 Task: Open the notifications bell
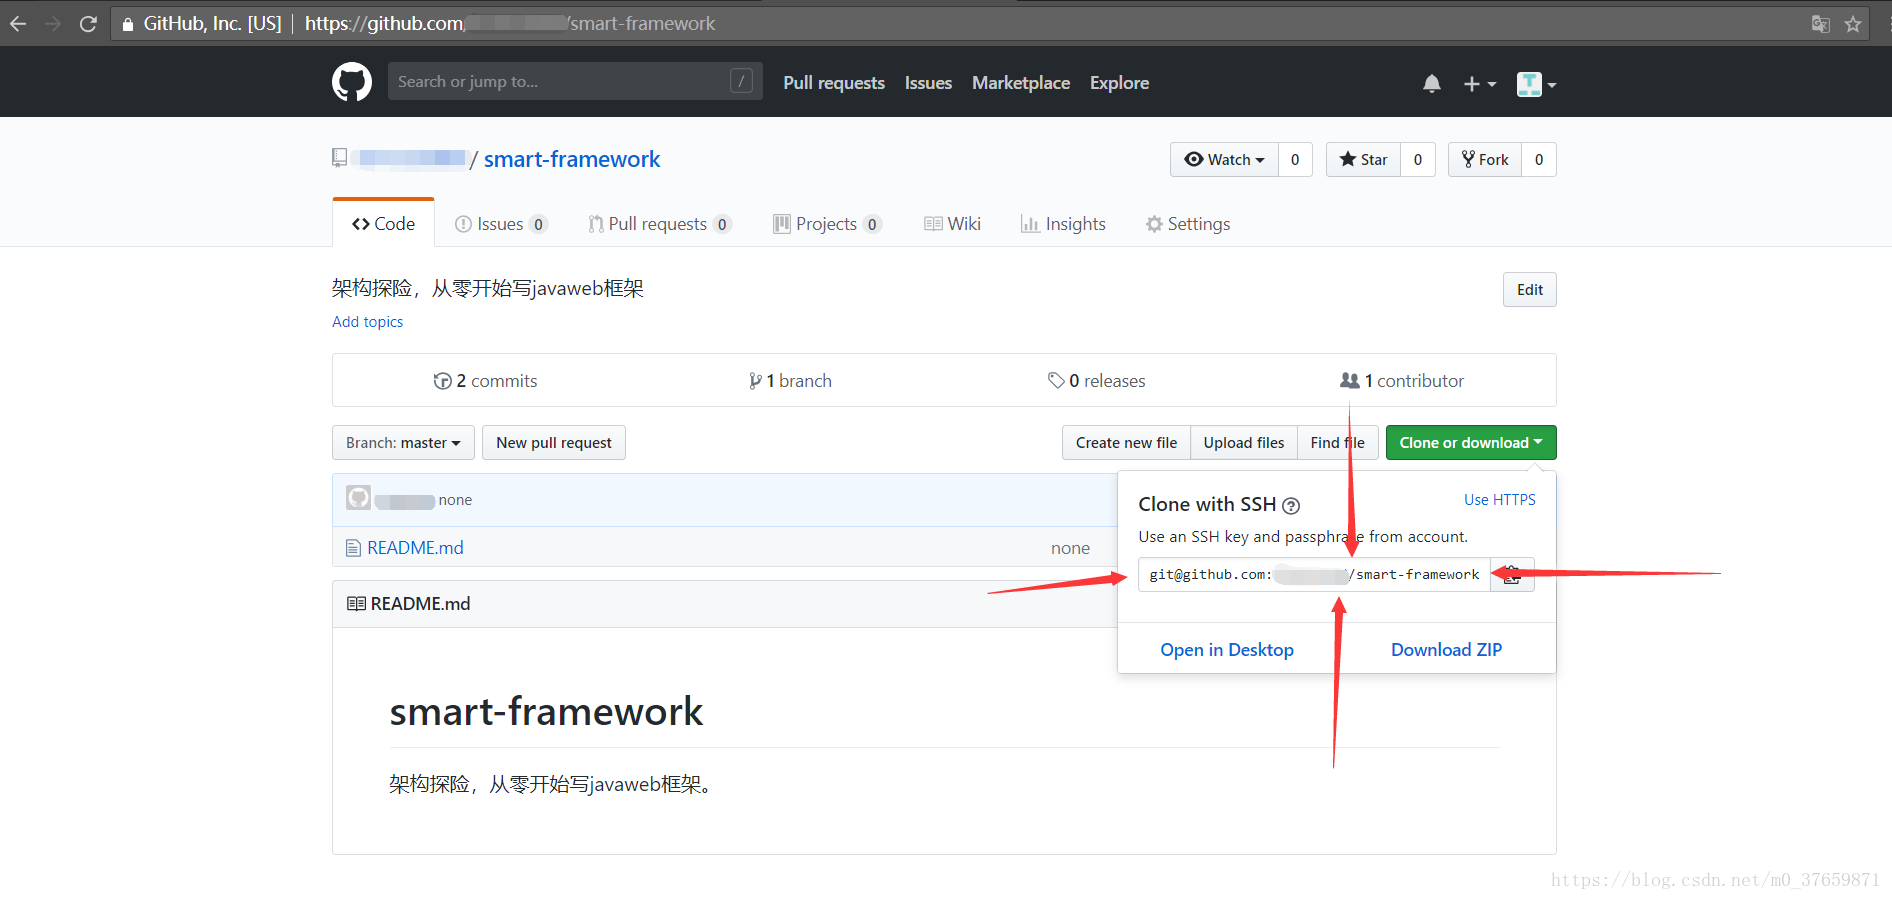pyautogui.click(x=1432, y=84)
